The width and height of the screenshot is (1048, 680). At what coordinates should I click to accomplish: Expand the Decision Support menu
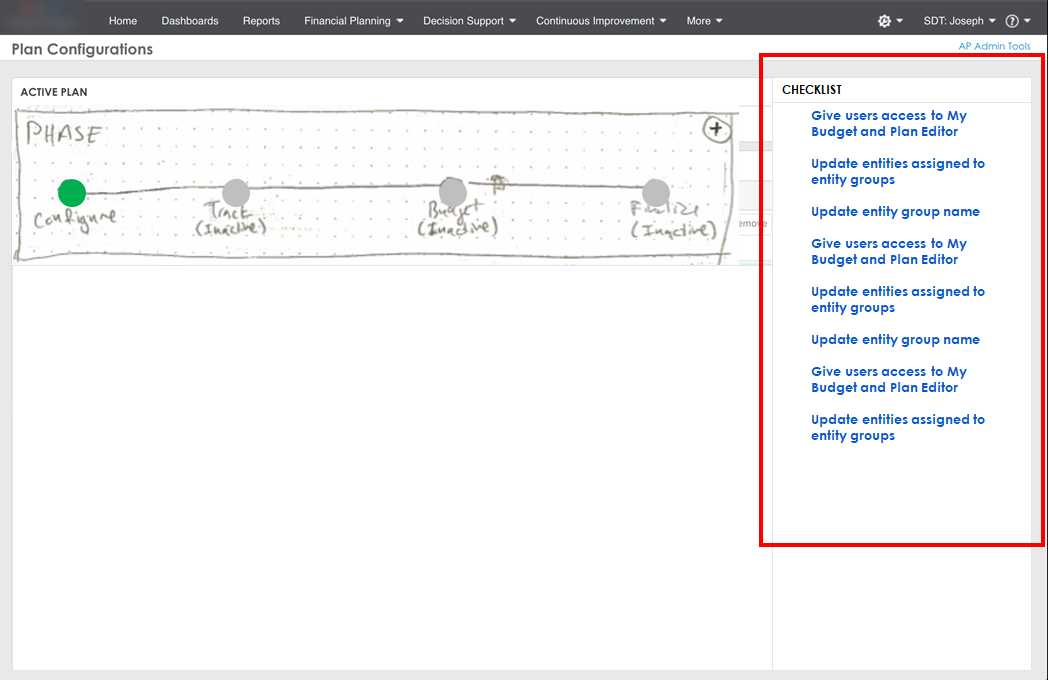(x=469, y=21)
